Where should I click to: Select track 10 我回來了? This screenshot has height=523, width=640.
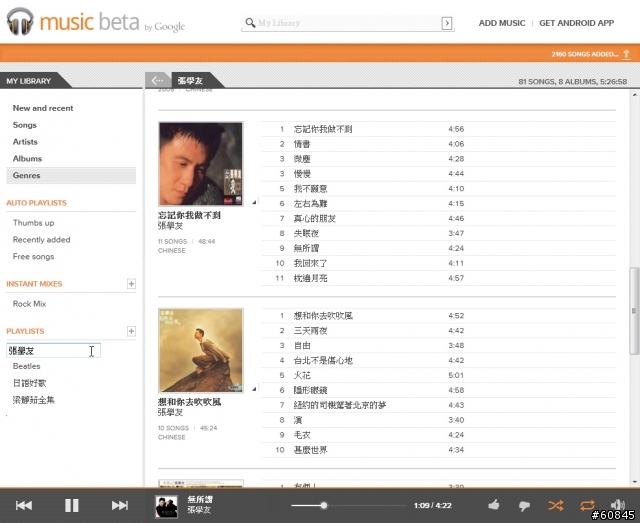[438, 263]
